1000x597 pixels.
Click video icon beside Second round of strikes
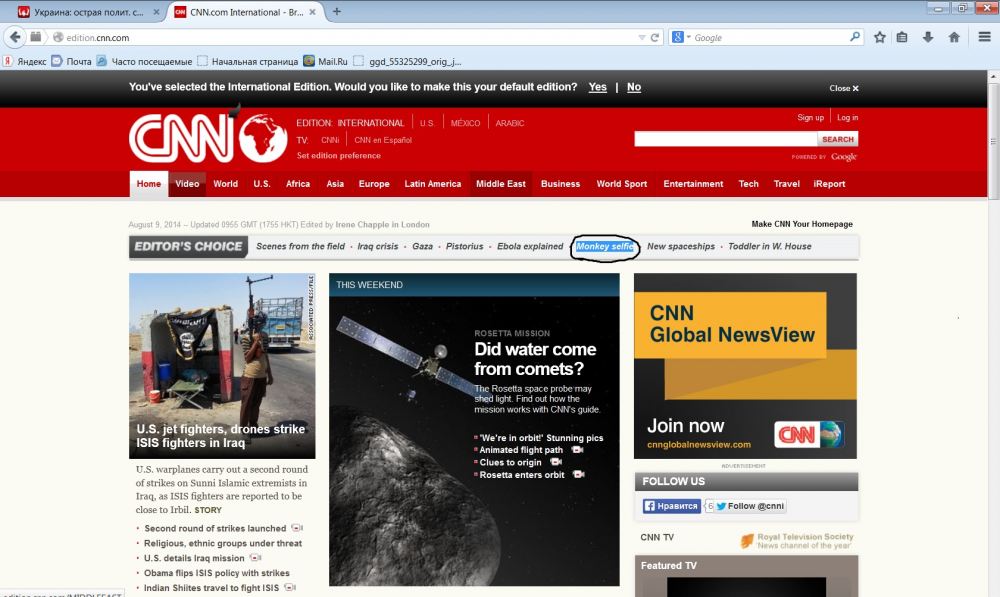point(297,528)
